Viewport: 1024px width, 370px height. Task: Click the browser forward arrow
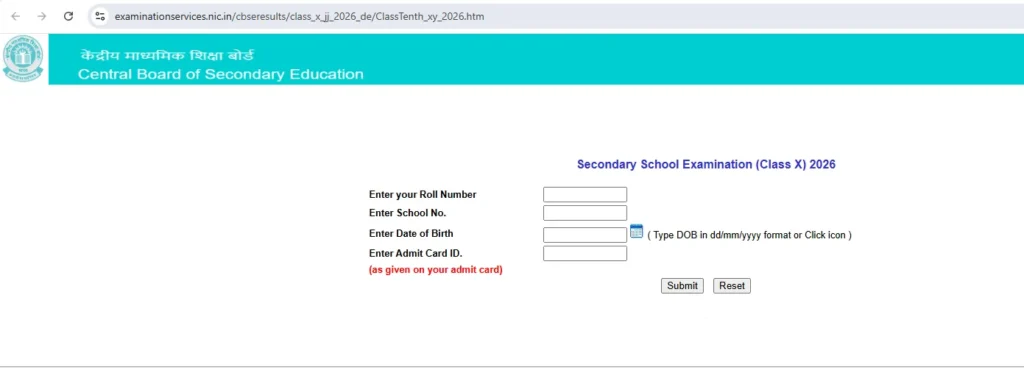pos(42,16)
